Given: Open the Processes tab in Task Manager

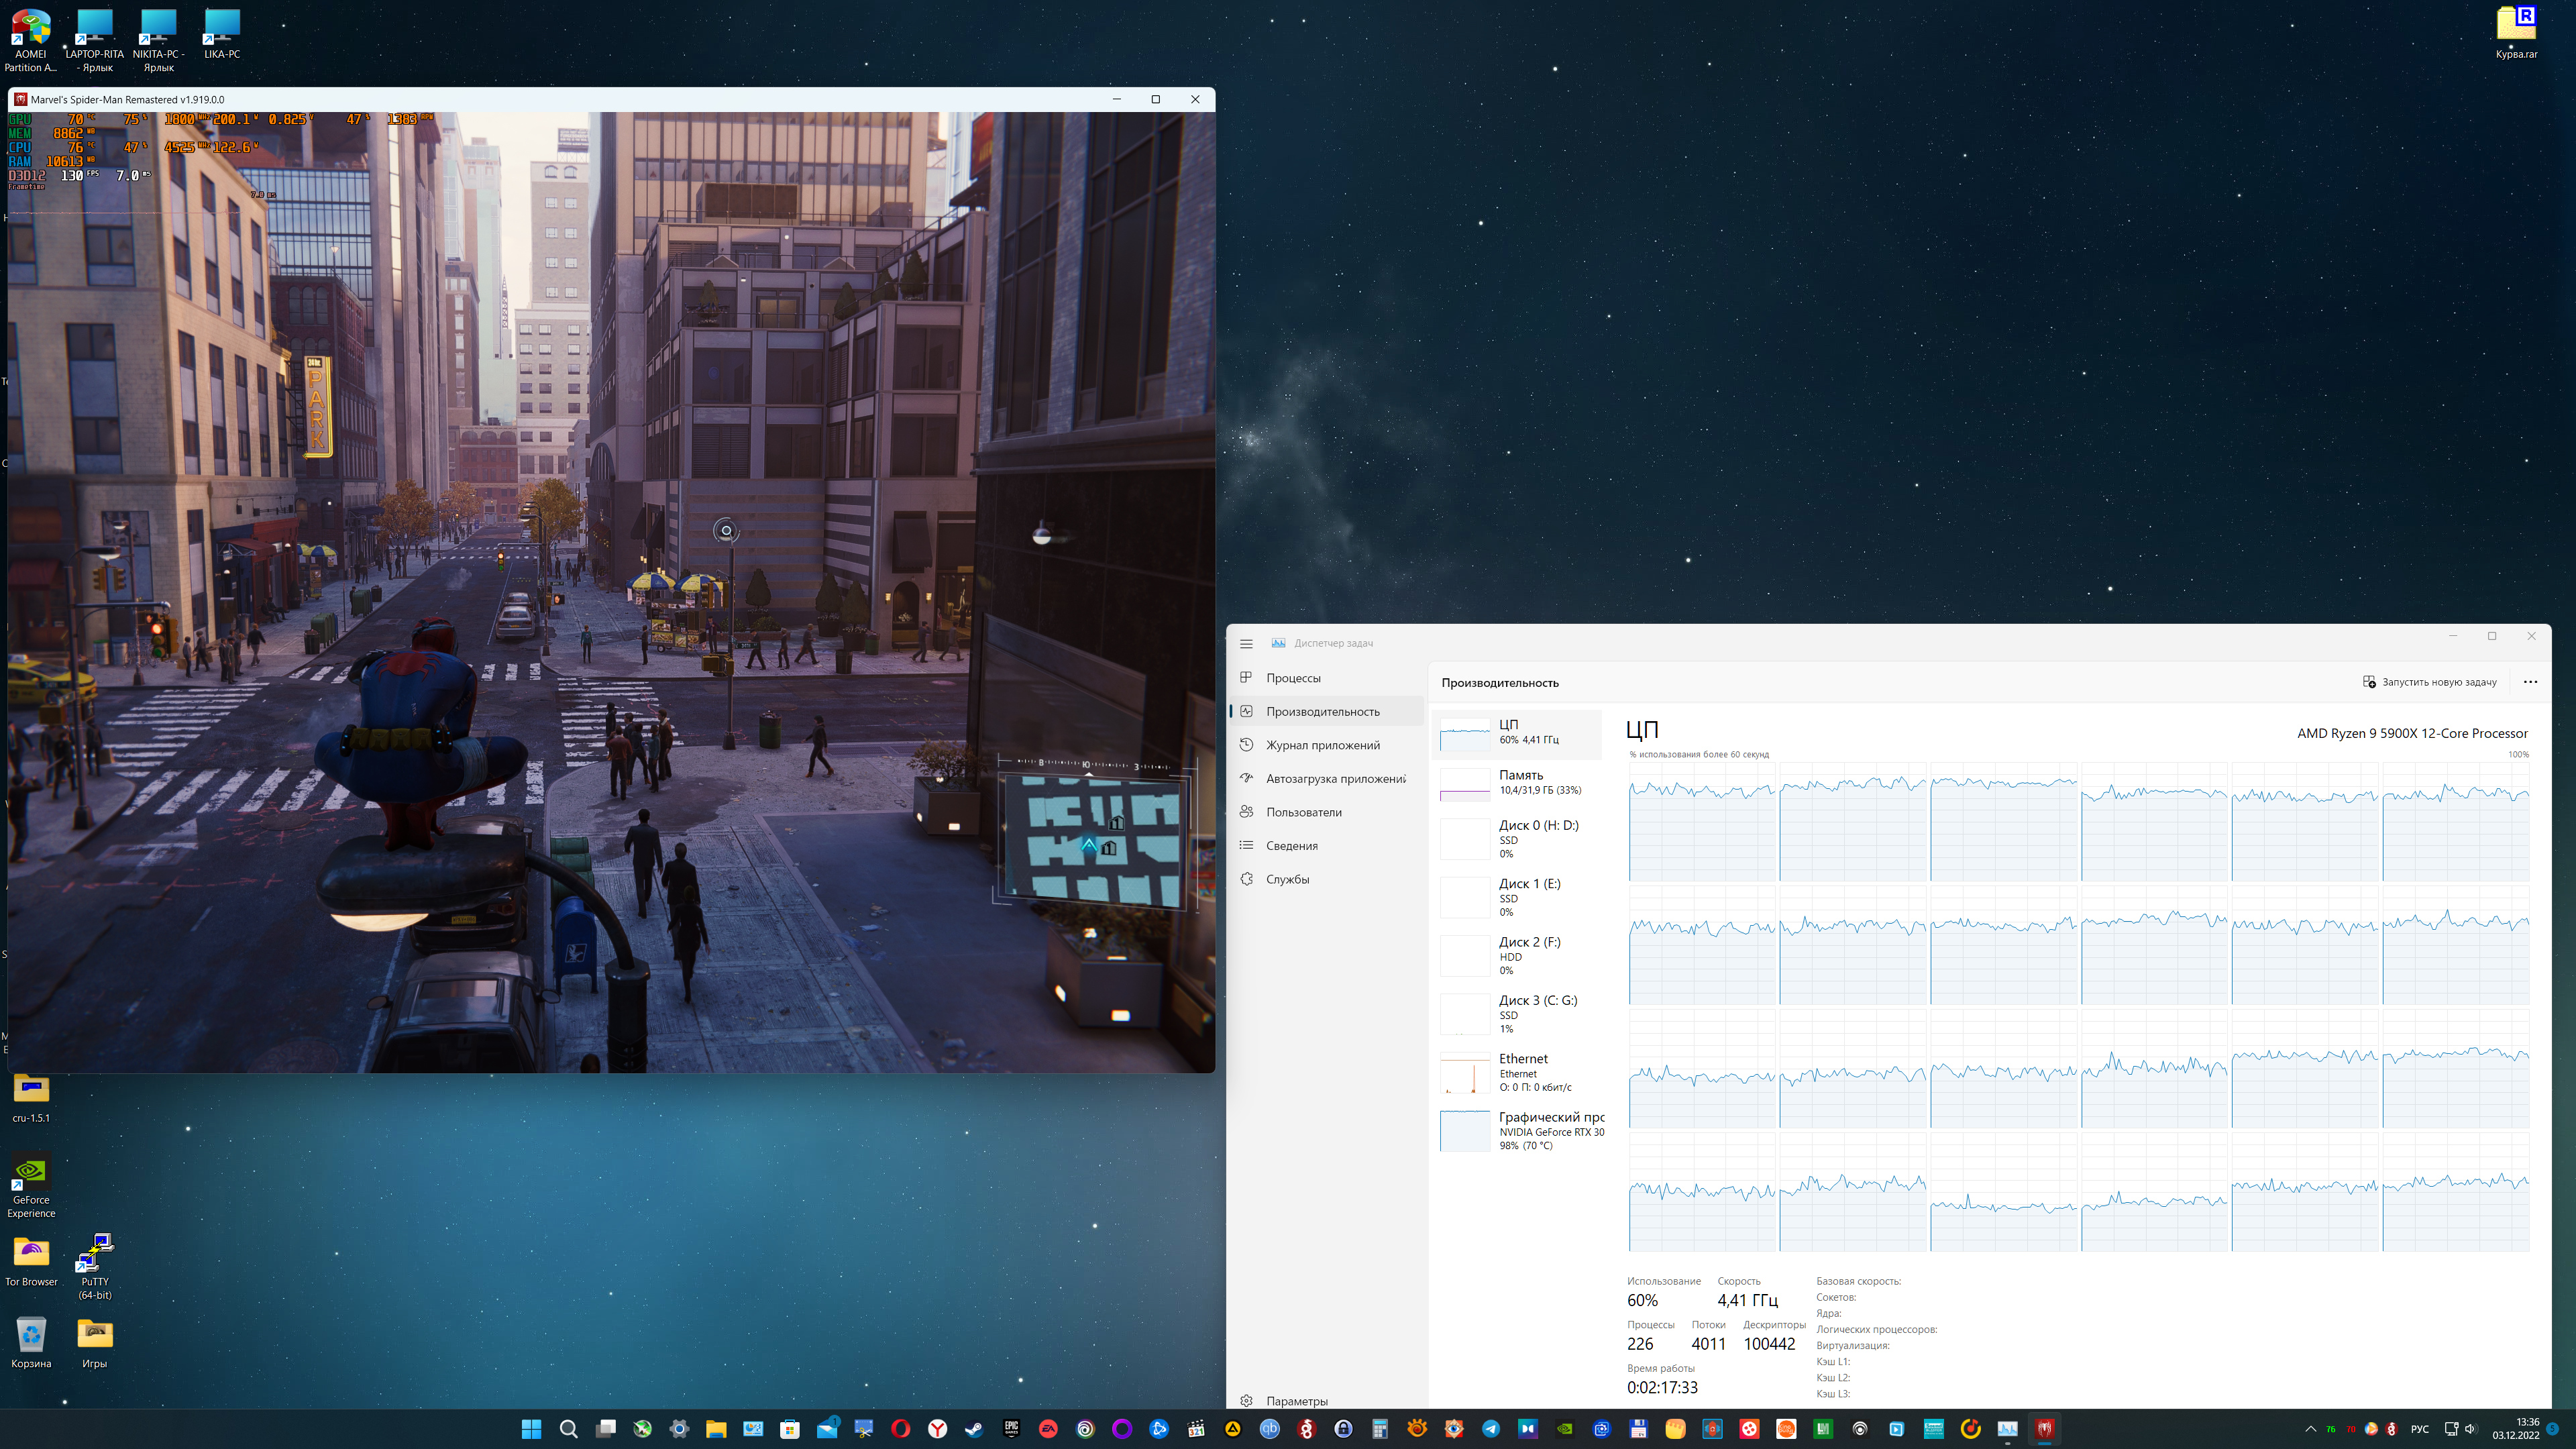Looking at the screenshot, I should 1292,678.
